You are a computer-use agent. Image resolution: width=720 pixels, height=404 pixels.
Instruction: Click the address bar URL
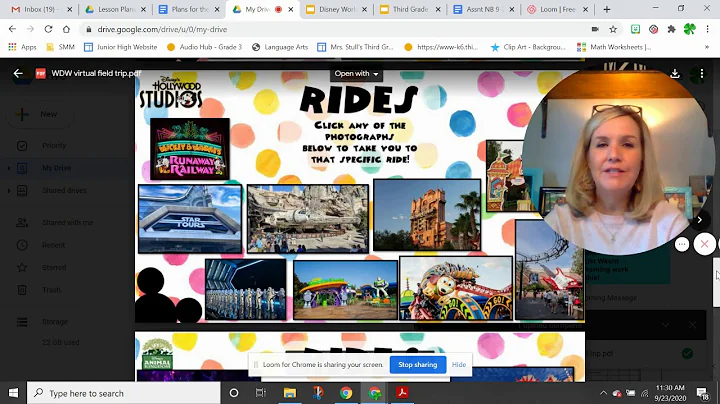(x=162, y=29)
